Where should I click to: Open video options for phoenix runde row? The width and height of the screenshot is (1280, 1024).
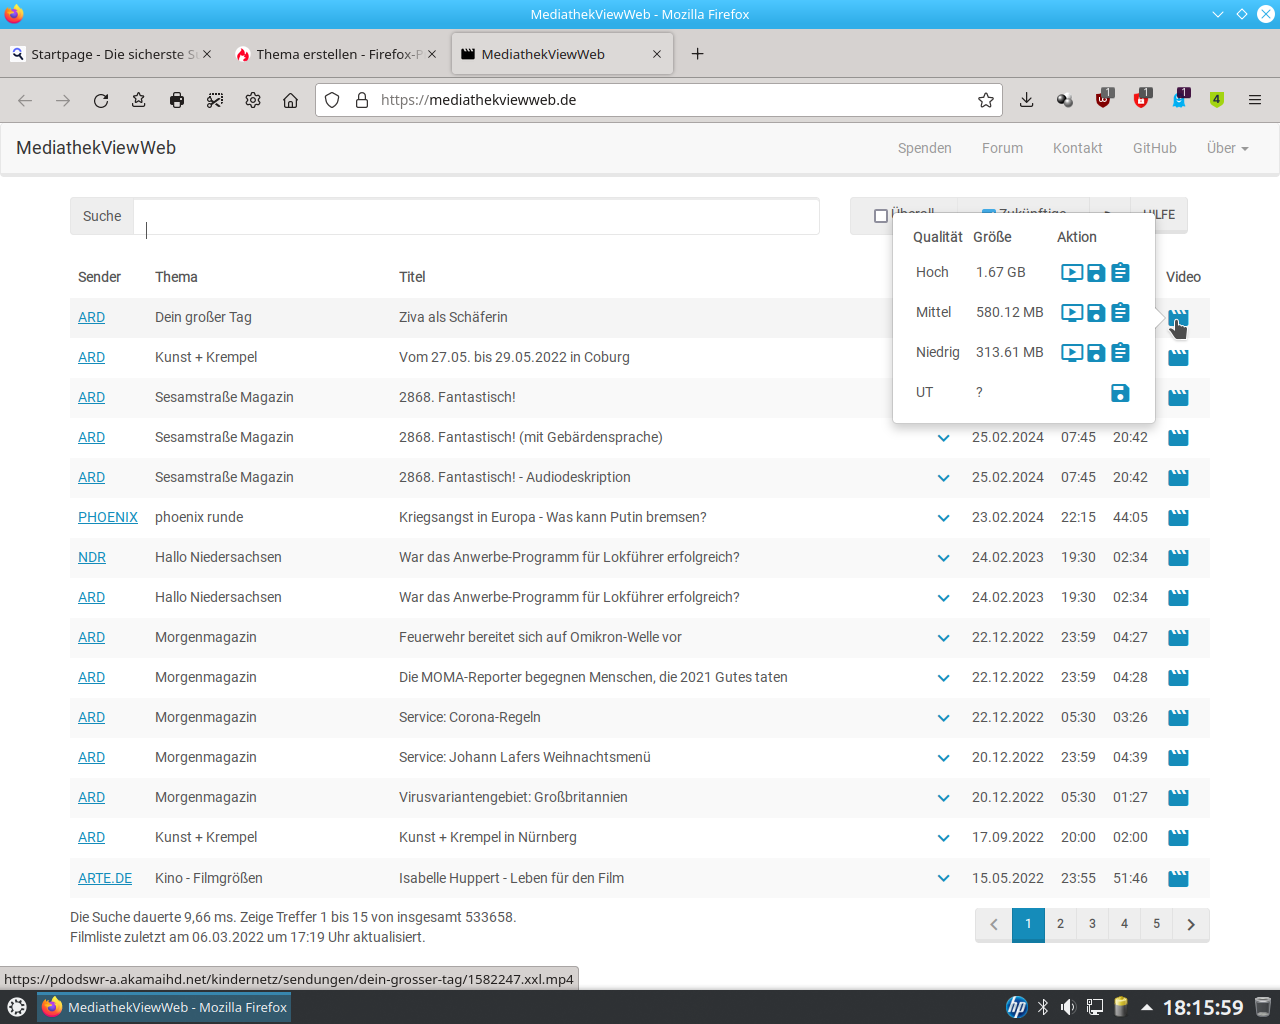point(1179,517)
